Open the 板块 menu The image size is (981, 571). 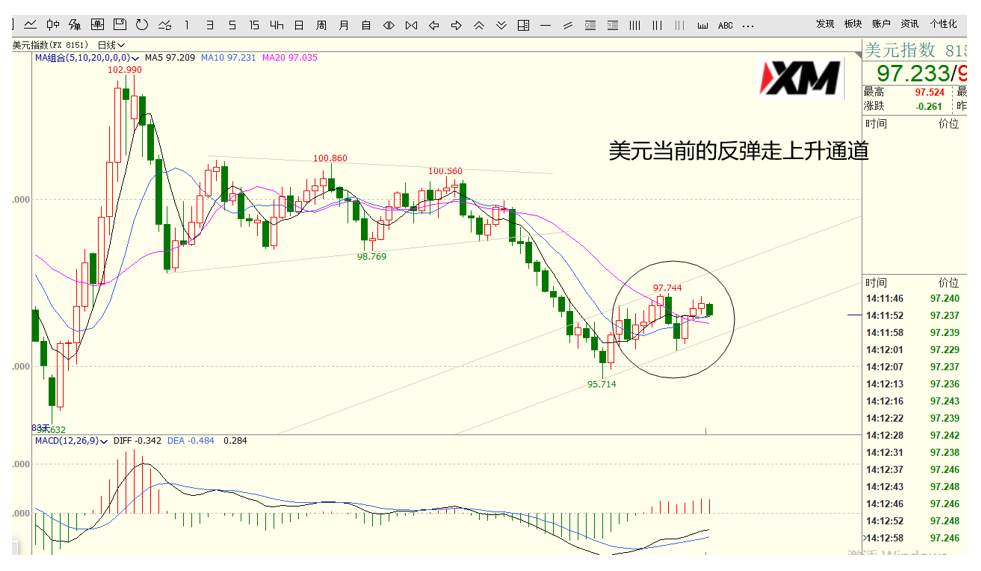pyautogui.click(x=853, y=24)
